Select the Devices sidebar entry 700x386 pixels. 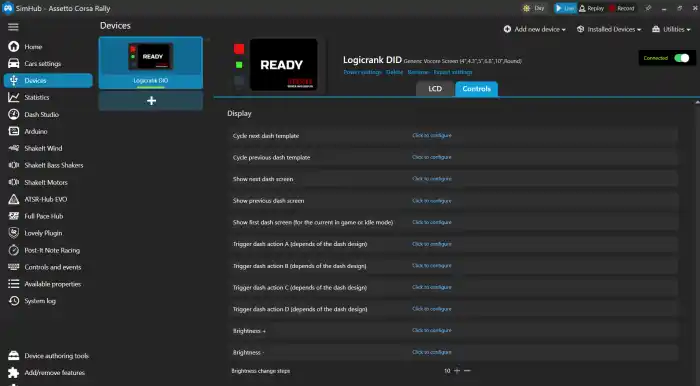(x=48, y=80)
